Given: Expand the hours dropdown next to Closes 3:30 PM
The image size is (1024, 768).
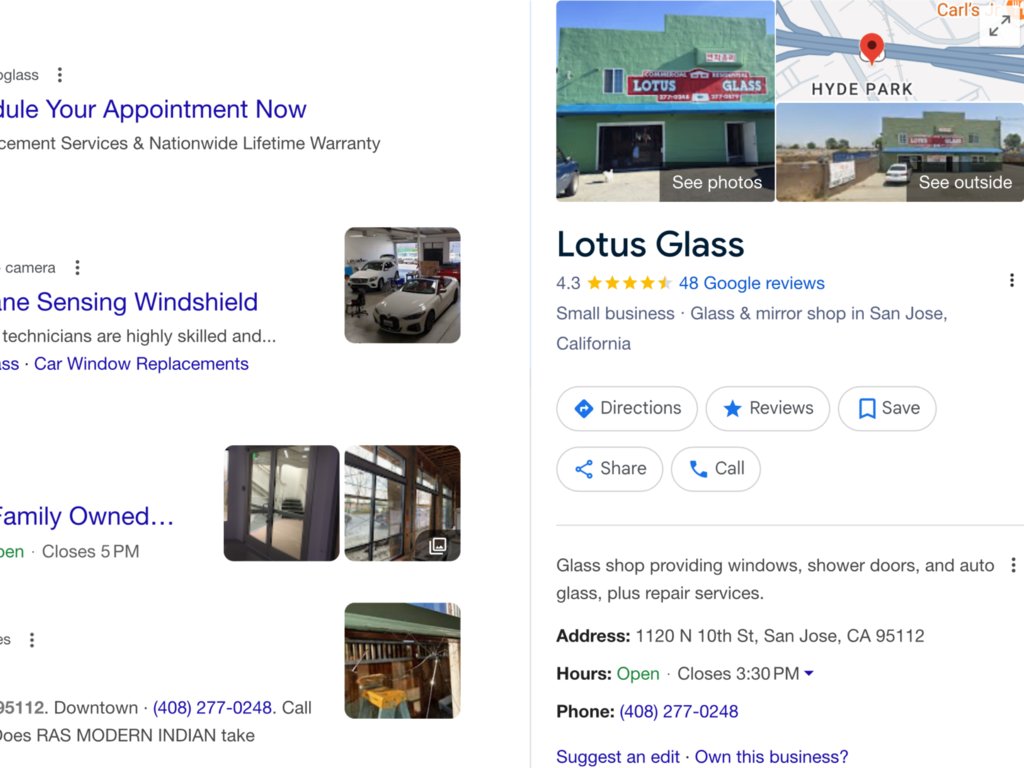Looking at the screenshot, I should [809, 673].
